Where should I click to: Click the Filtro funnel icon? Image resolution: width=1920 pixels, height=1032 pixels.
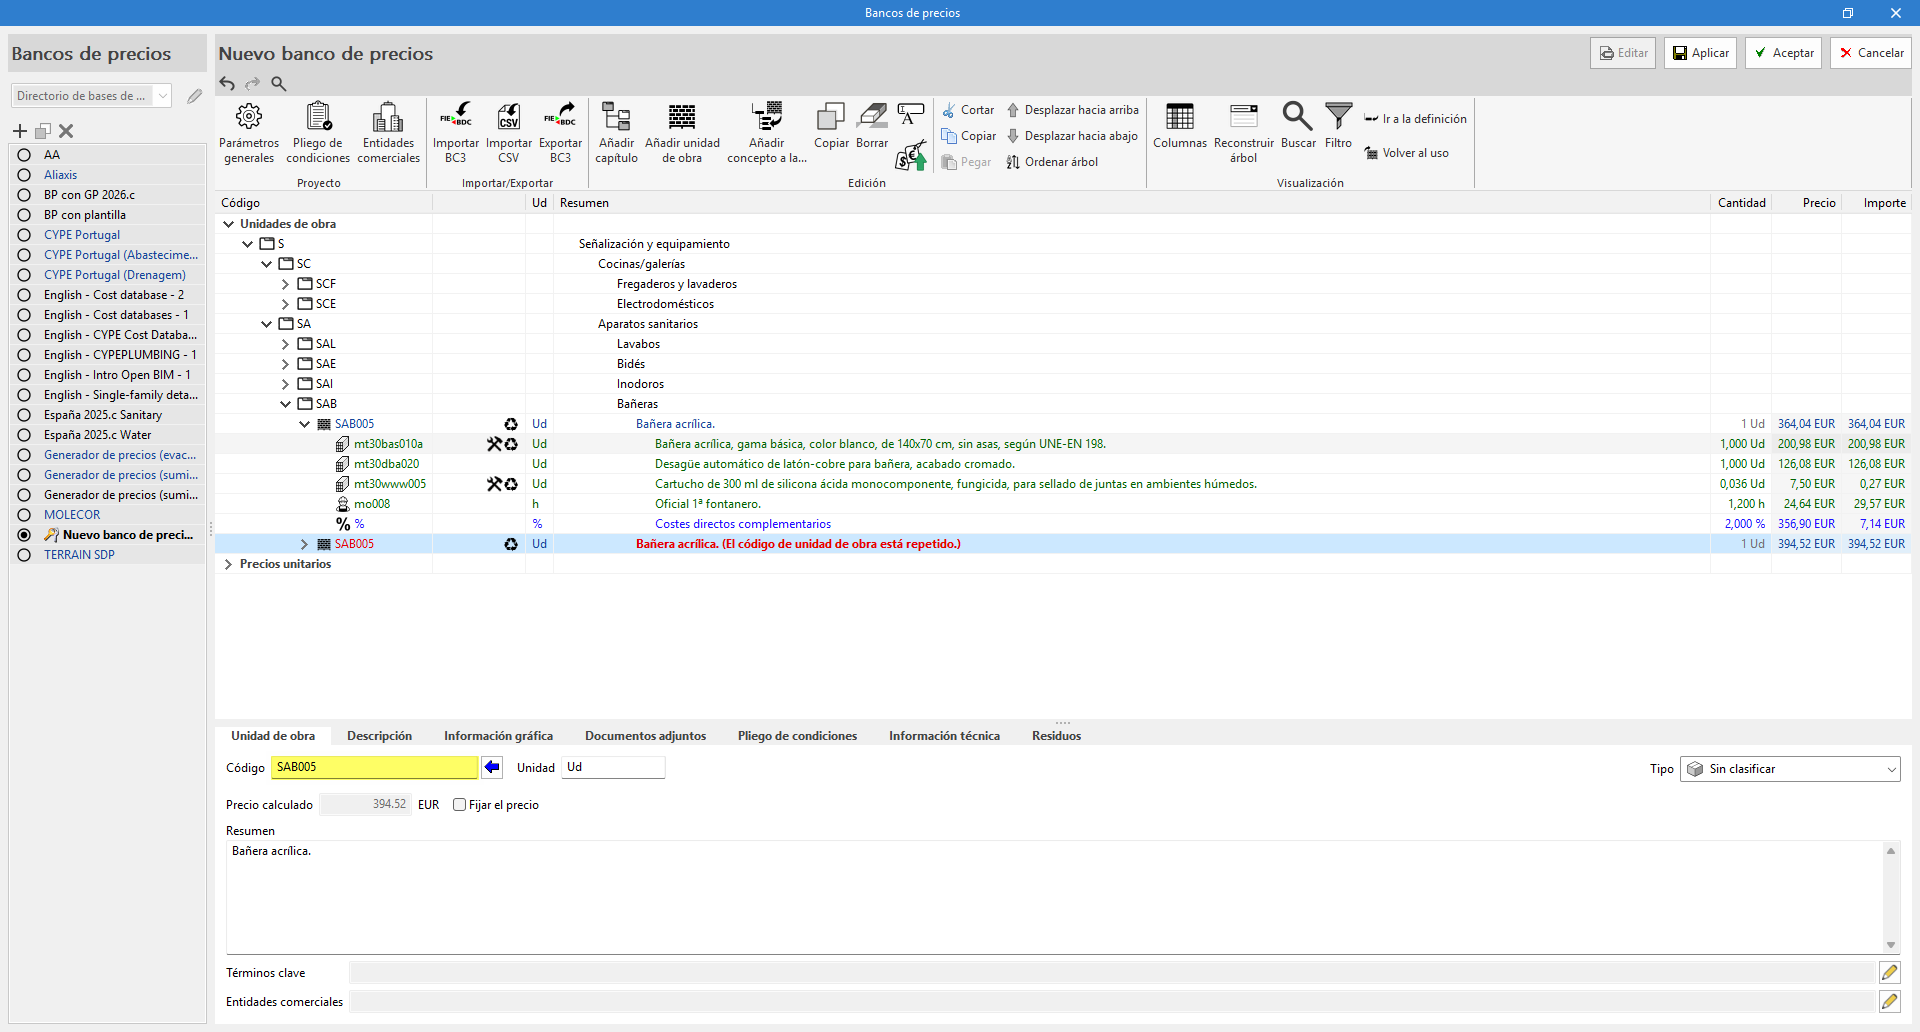(1338, 127)
